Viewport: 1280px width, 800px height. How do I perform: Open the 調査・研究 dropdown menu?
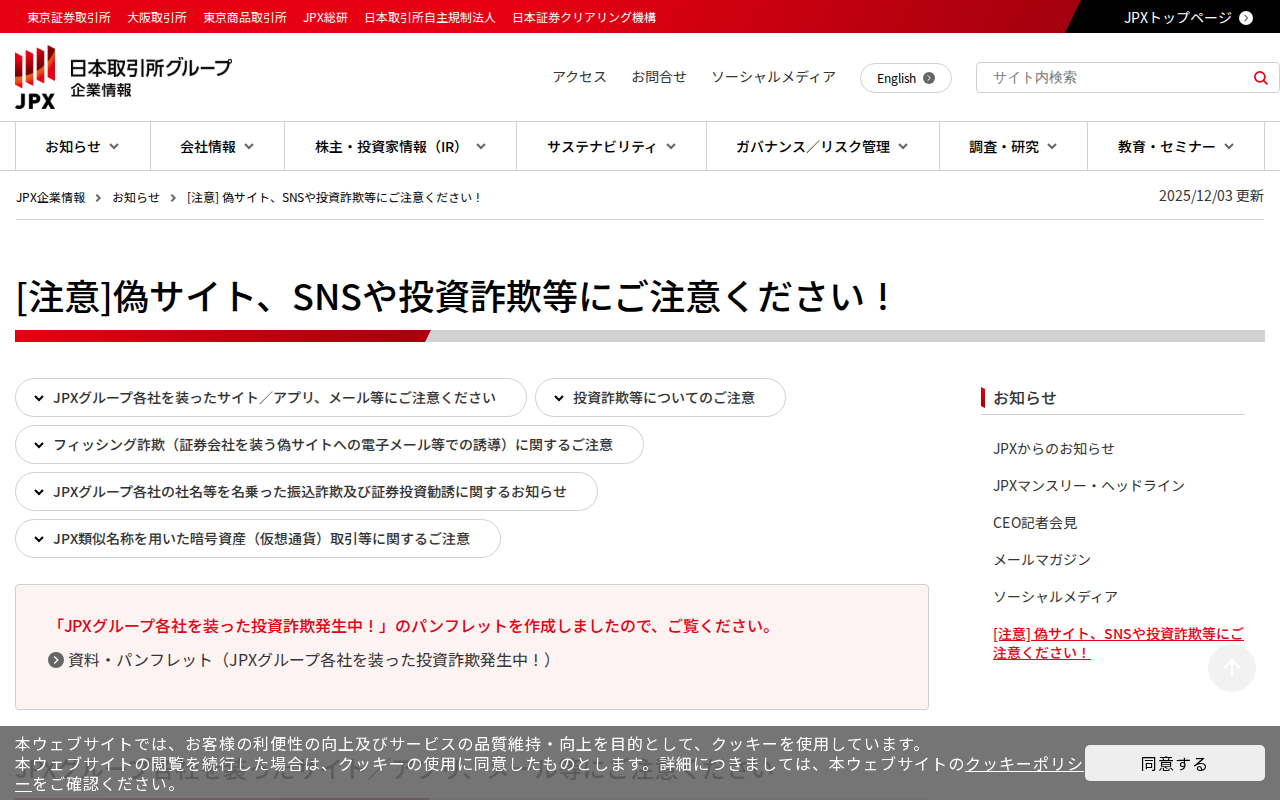[x=1013, y=147]
